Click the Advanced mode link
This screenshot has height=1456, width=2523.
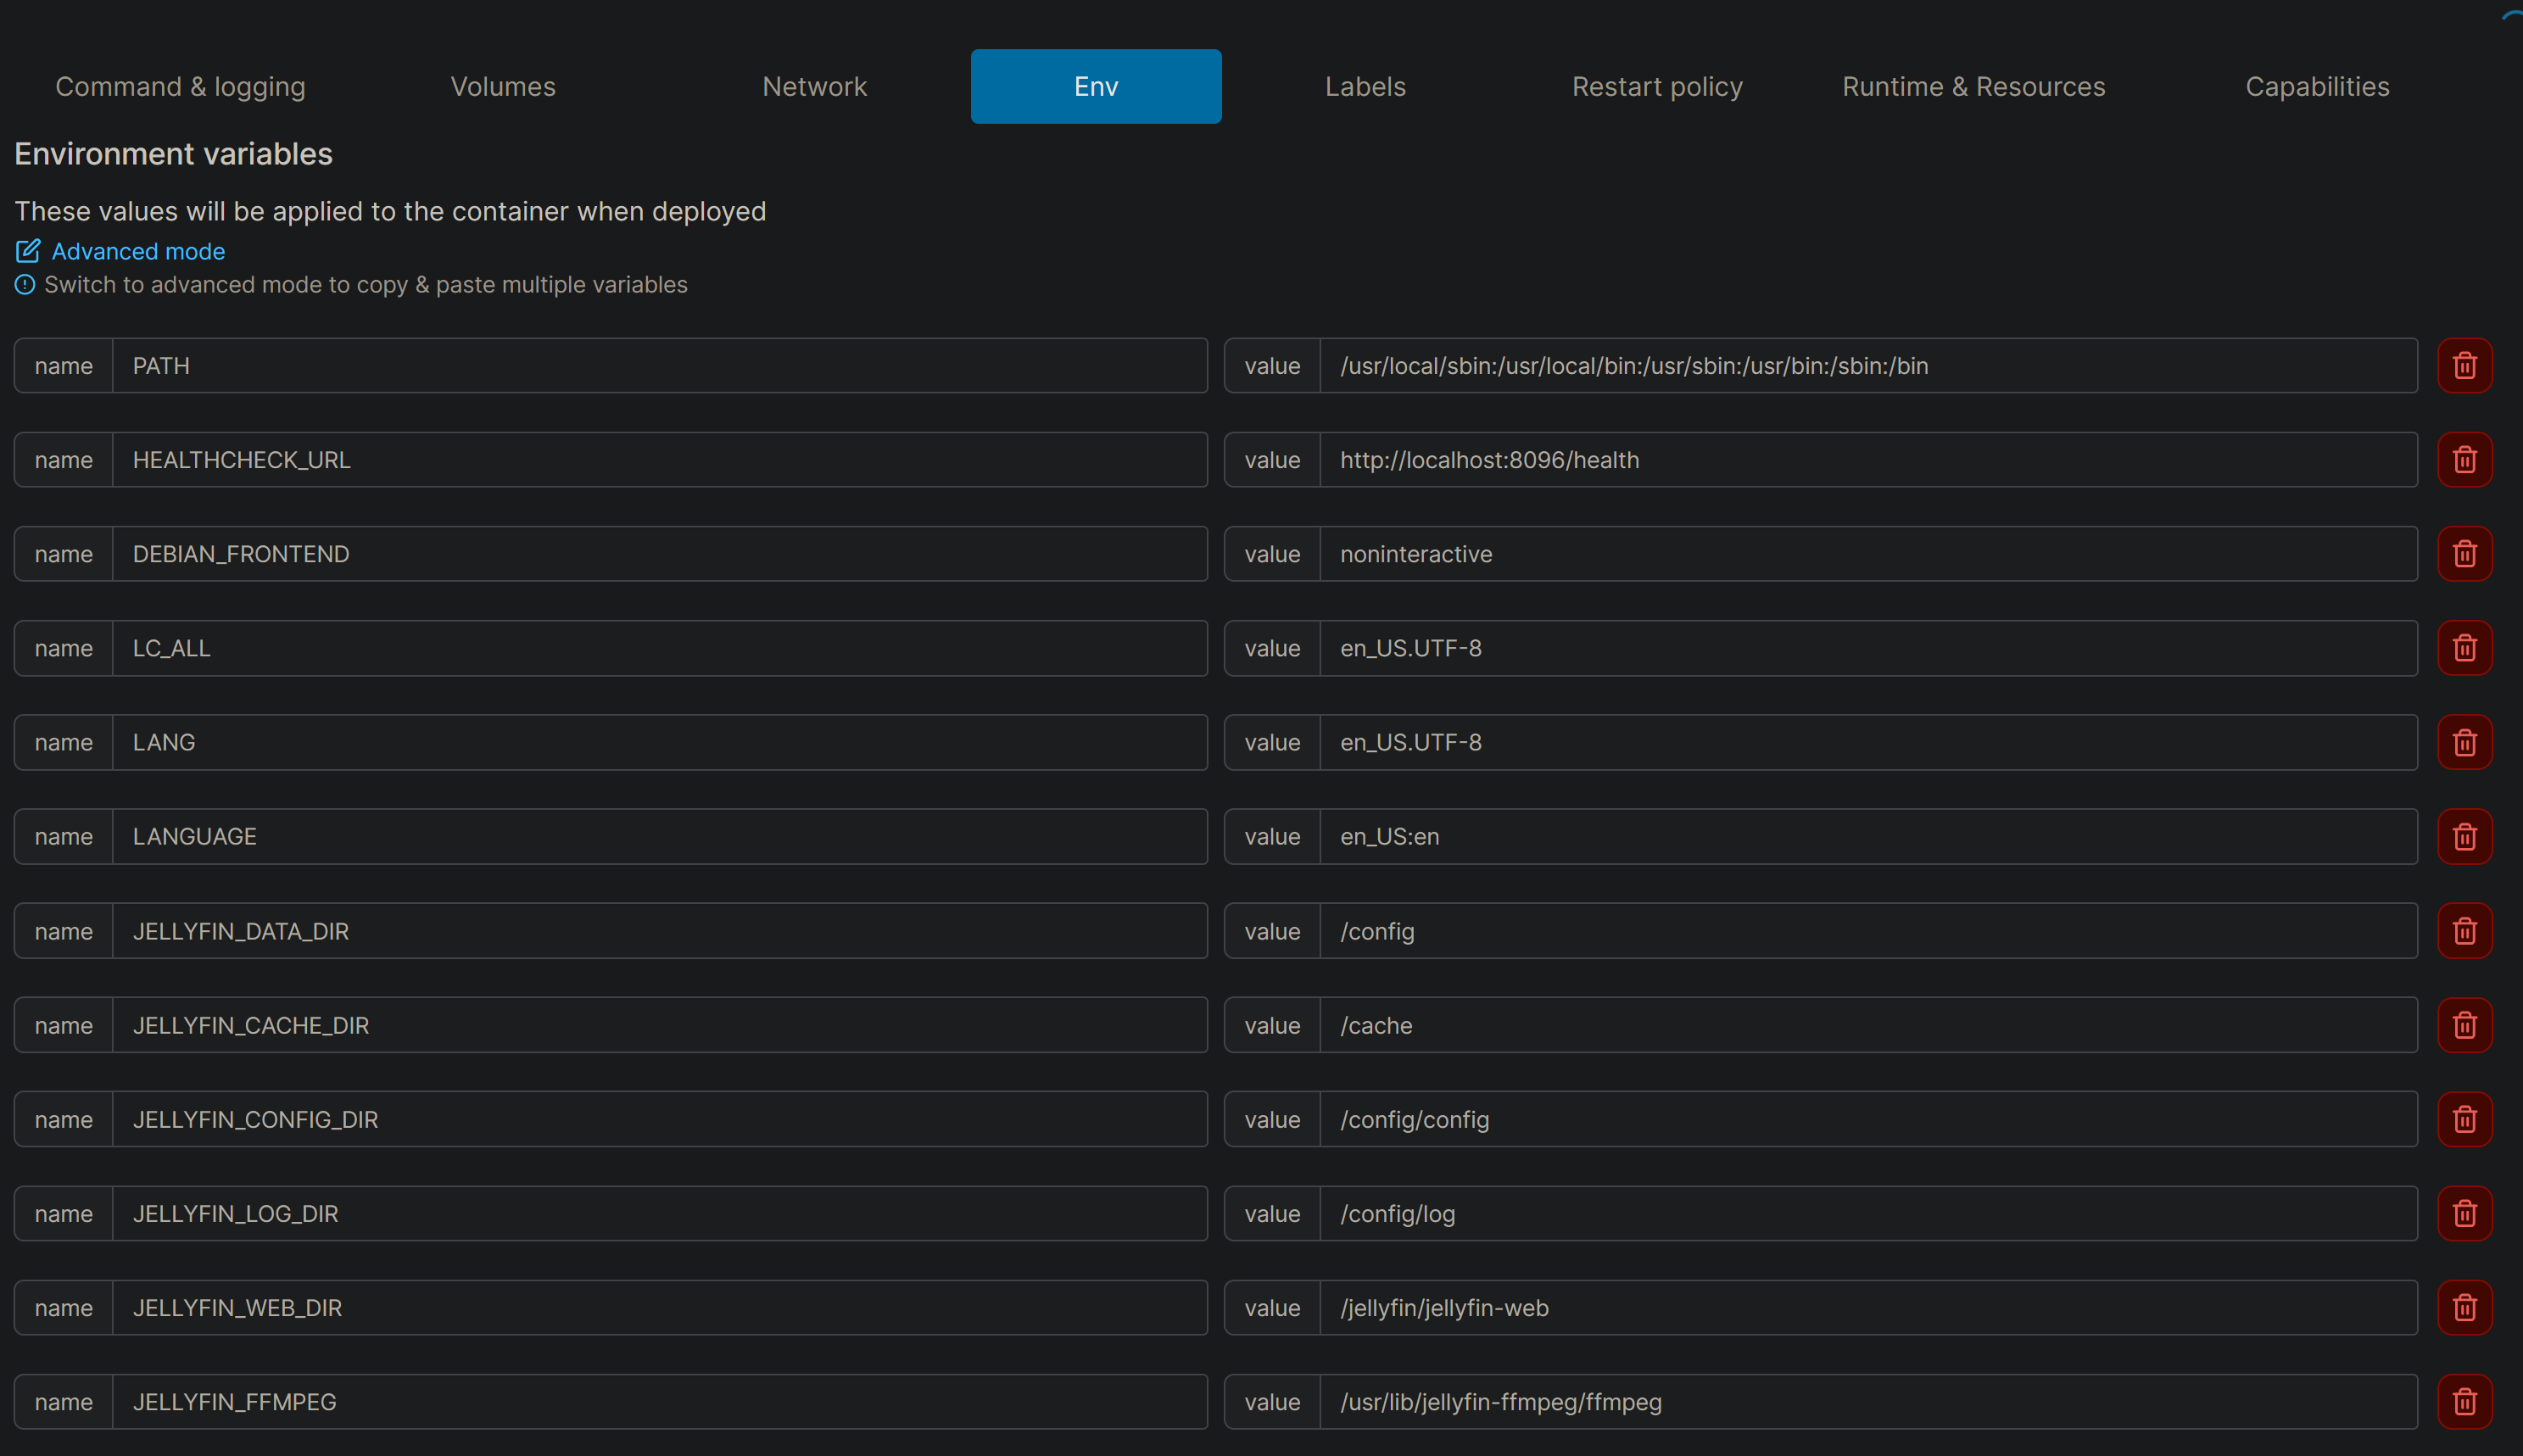(x=138, y=251)
